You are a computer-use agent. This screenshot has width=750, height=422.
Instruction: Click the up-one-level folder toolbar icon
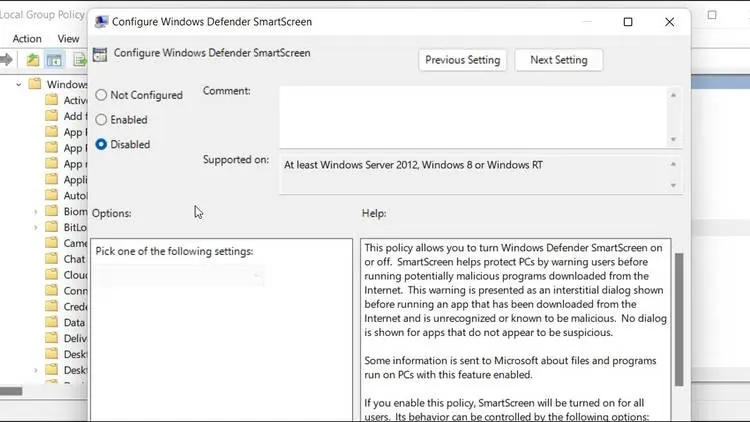tap(33, 60)
